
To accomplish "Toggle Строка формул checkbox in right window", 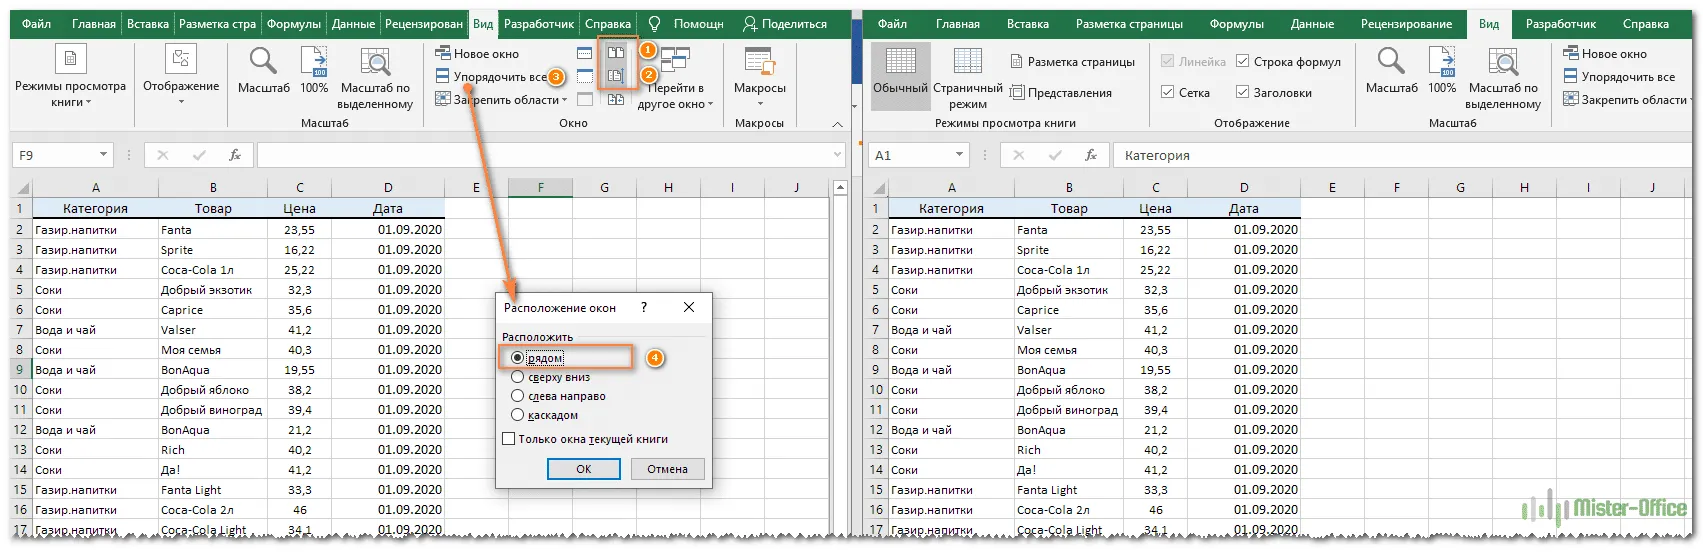I will tap(1242, 62).
